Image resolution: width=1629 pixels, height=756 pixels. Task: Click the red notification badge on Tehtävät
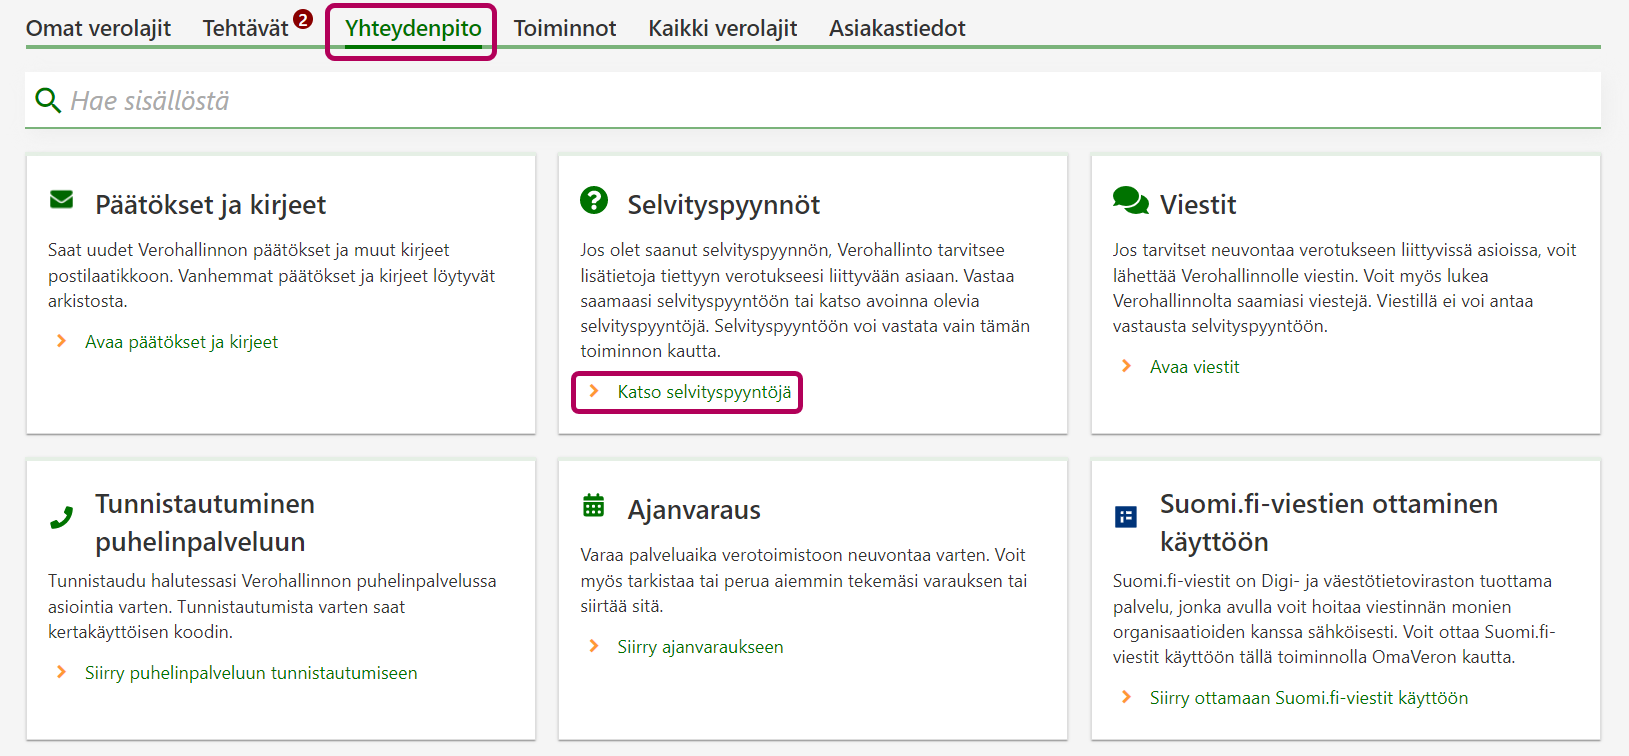point(303,19)
